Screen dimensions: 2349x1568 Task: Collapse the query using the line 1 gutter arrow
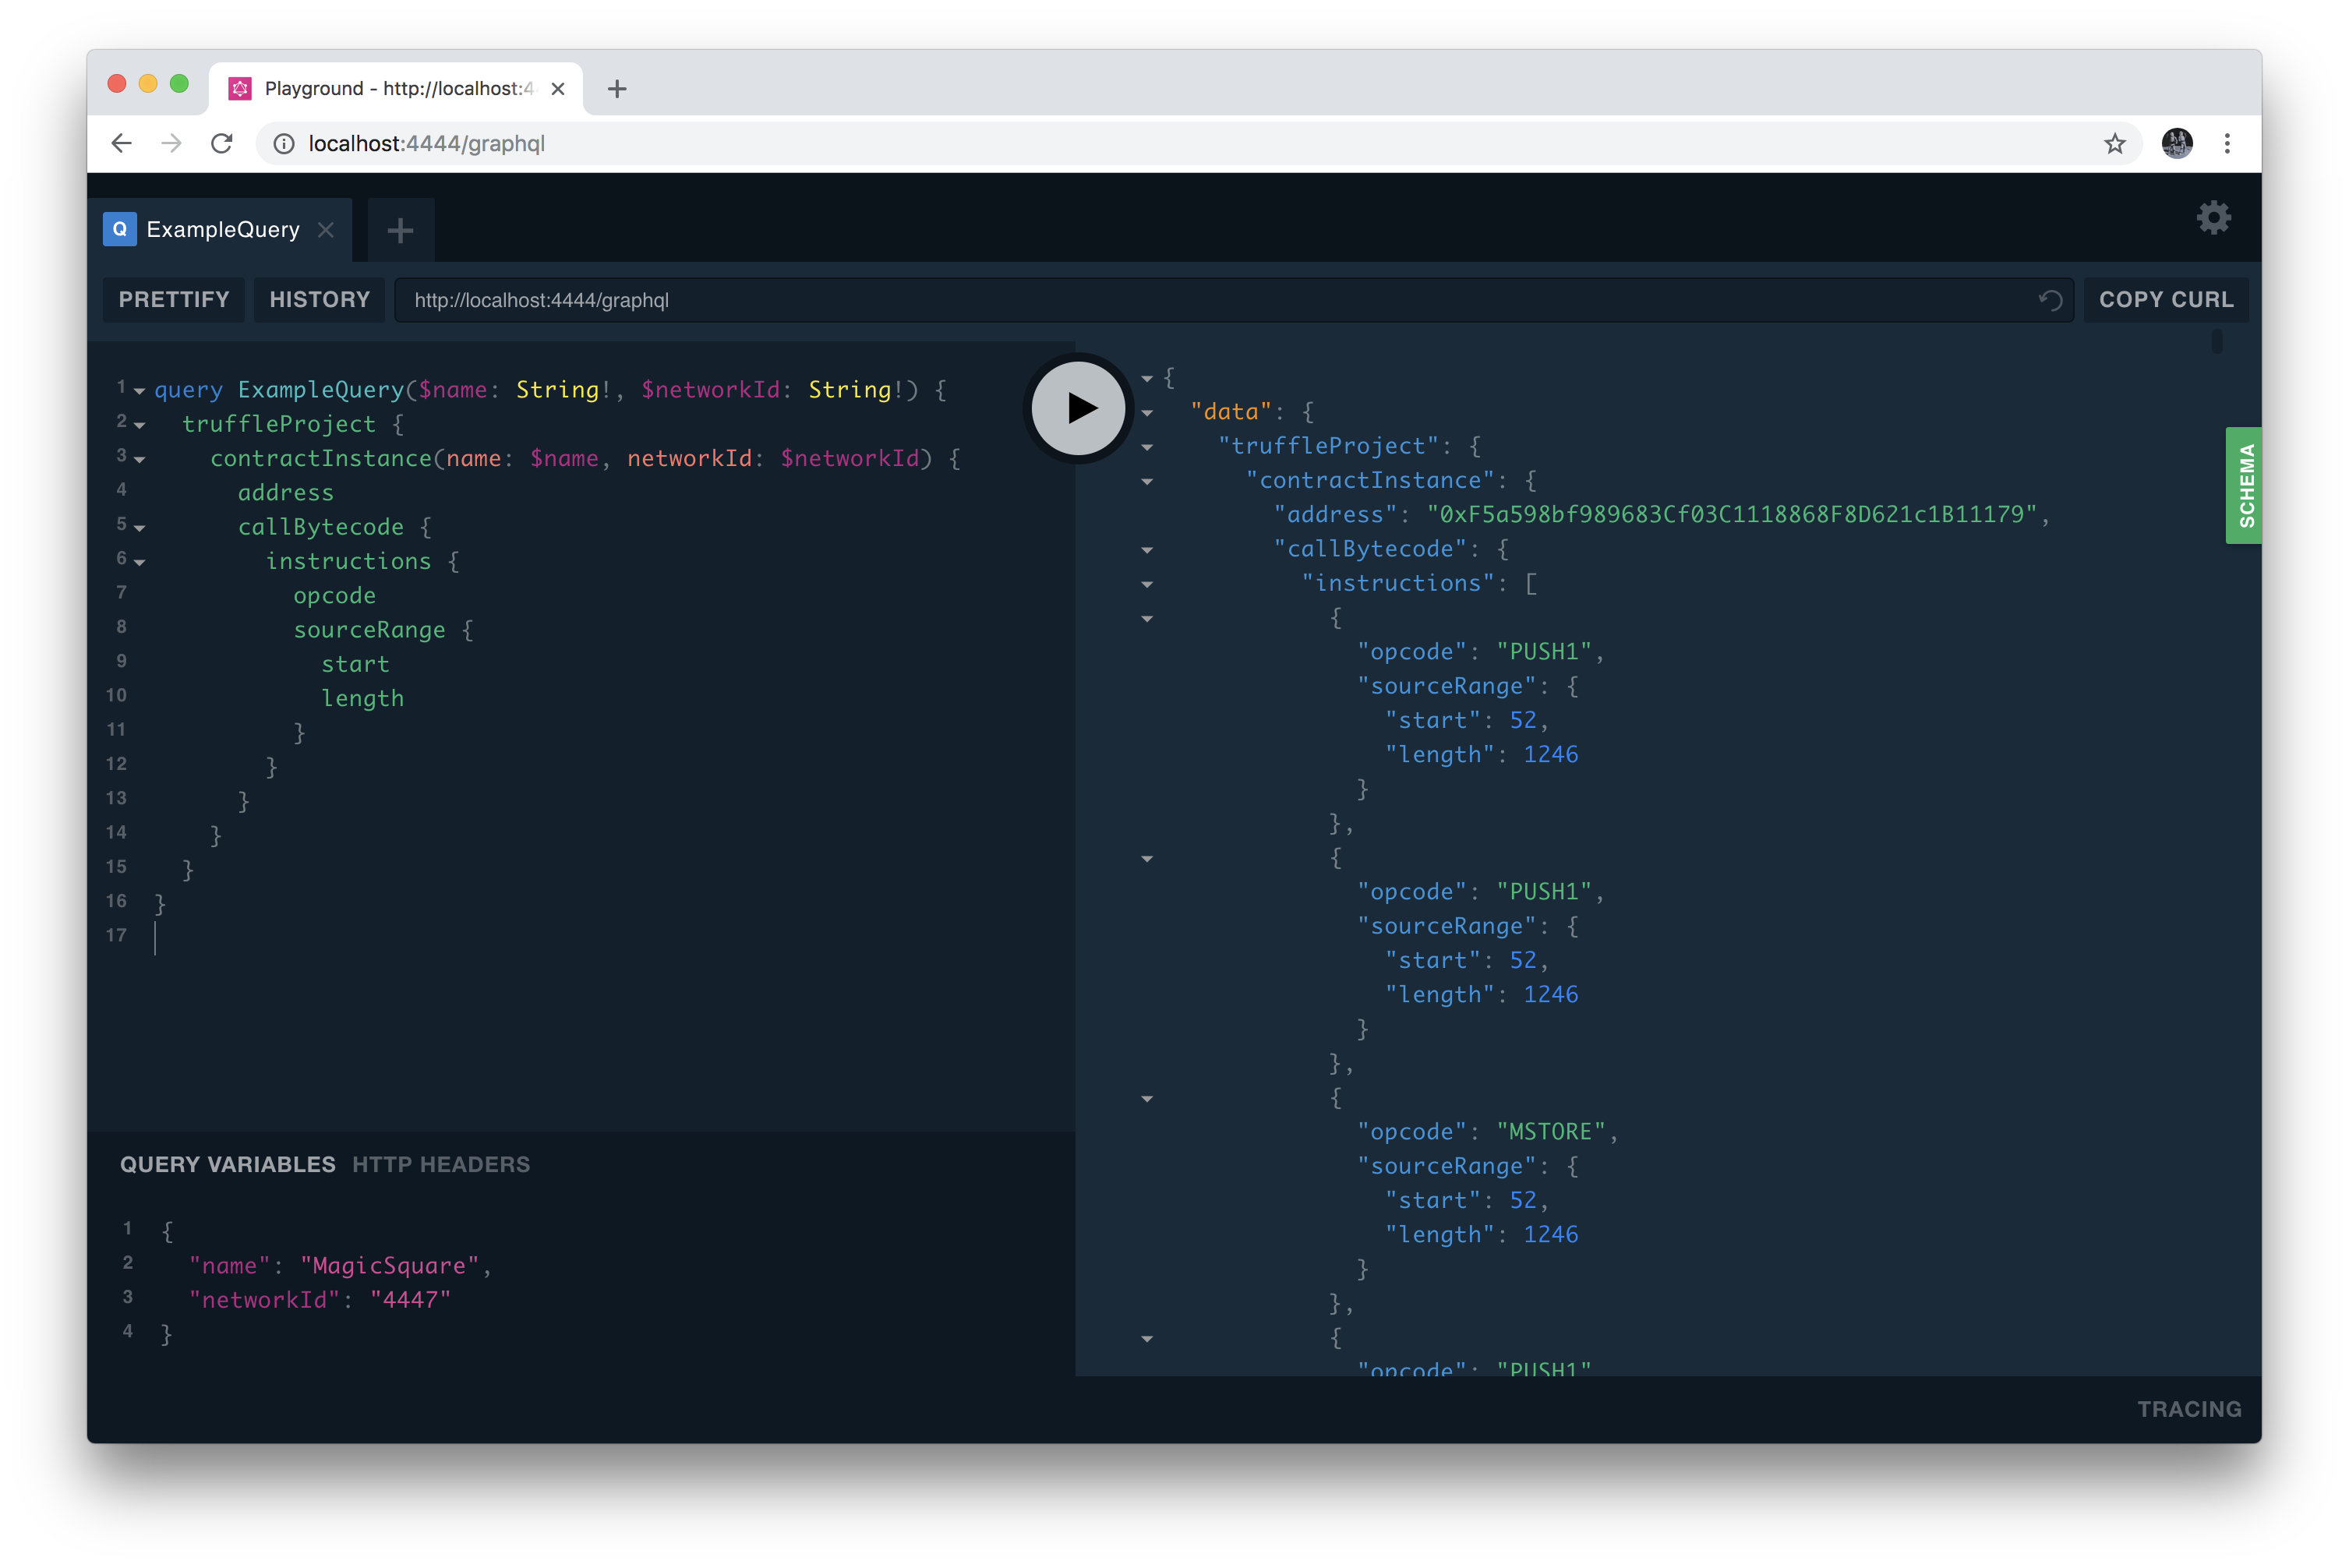pyautogui.click(x=139, y=390)
